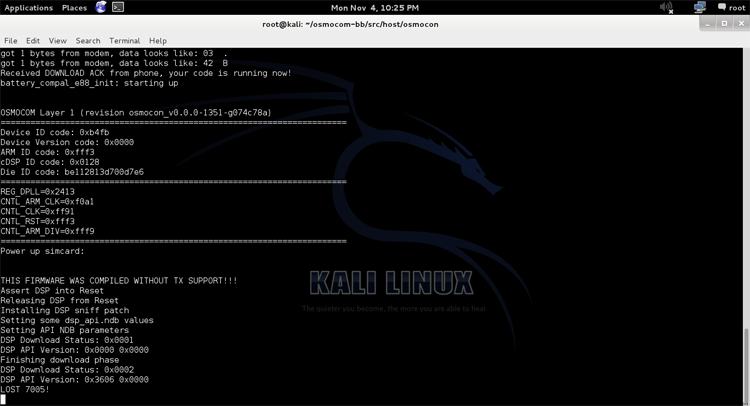
Task: Open the network connection icon
Action: coord(700,7)
